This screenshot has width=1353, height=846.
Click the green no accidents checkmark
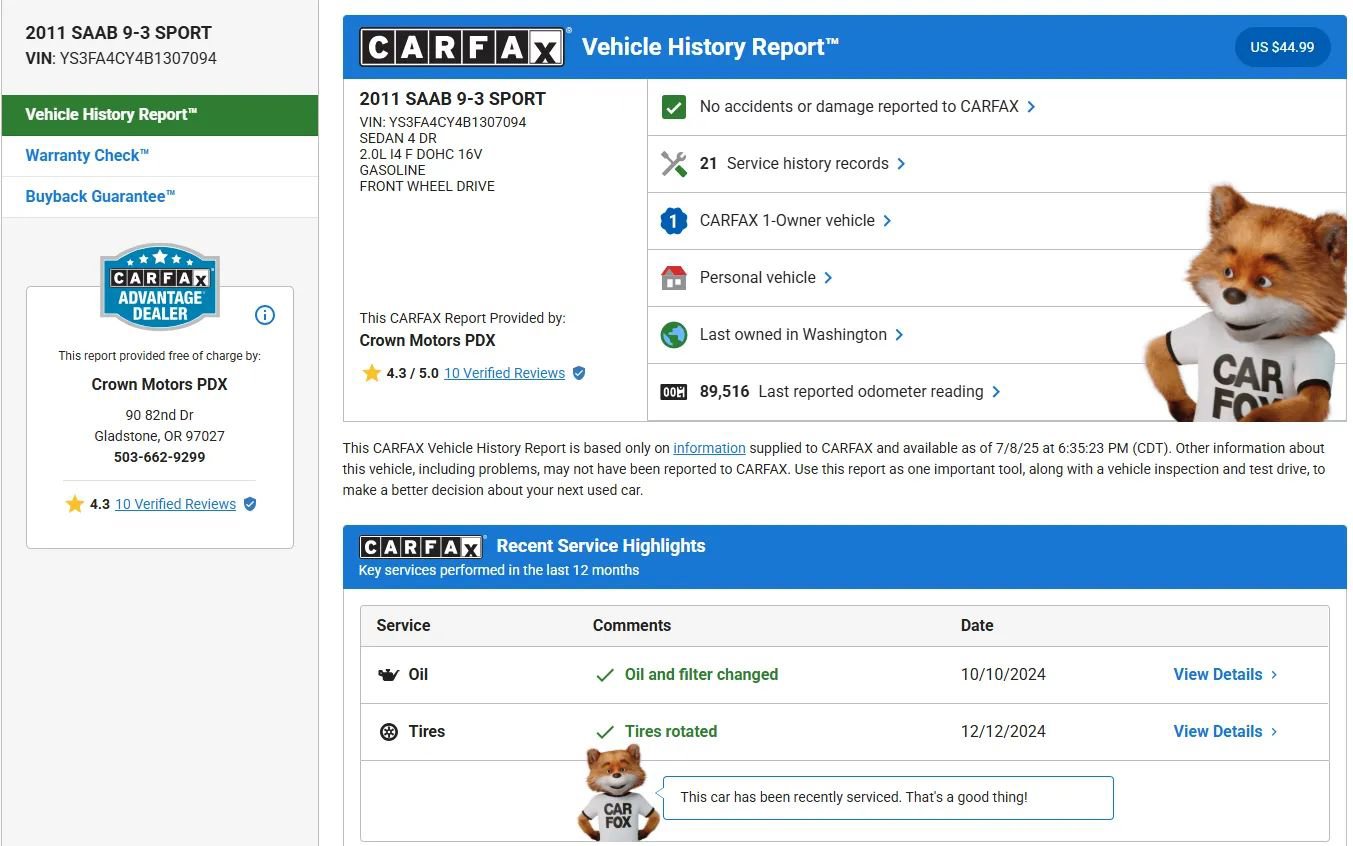pyautogui.click(x=674, y=107)
